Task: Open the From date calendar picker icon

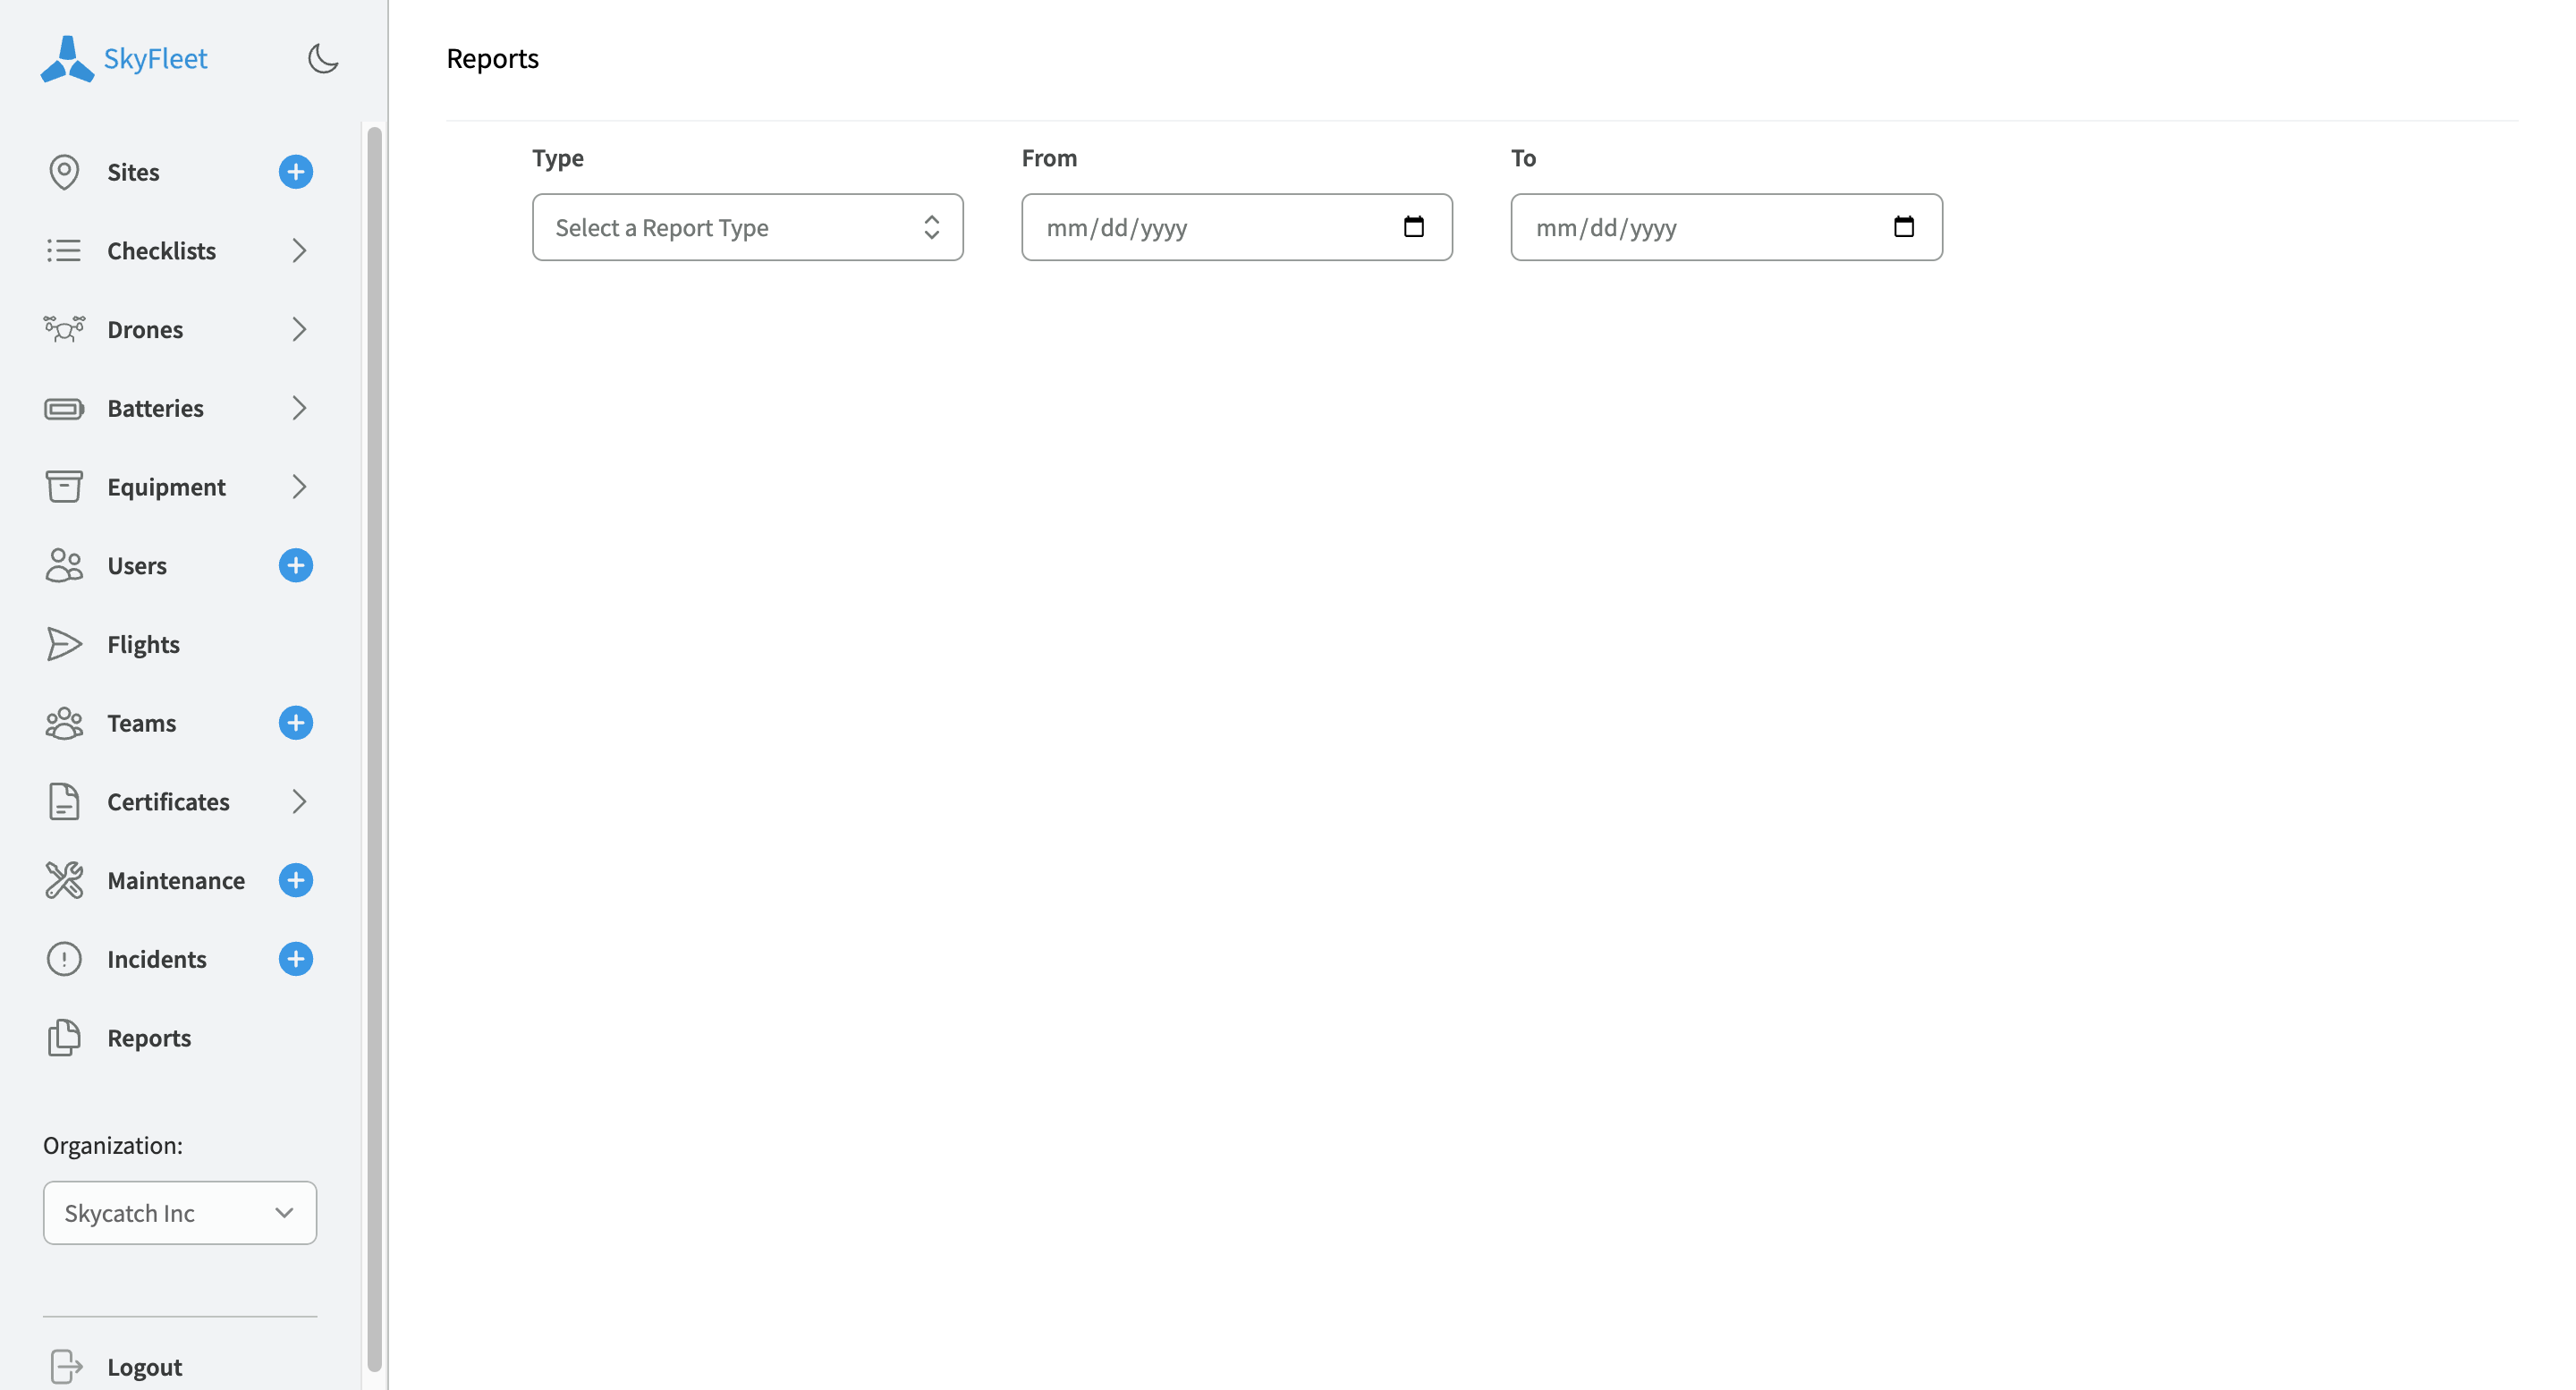Action: click(1413, 226)
